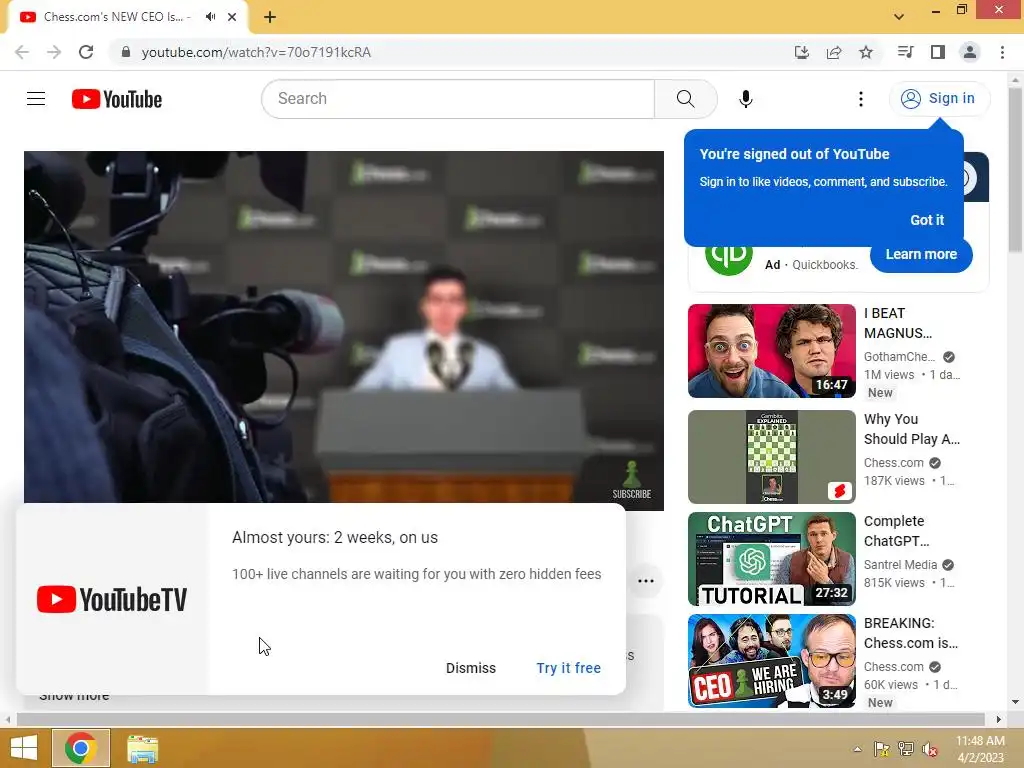Click the vertical page scrollbar thumb
This screenshot has height=768, width=1024.
click(x=1015, y=170)
